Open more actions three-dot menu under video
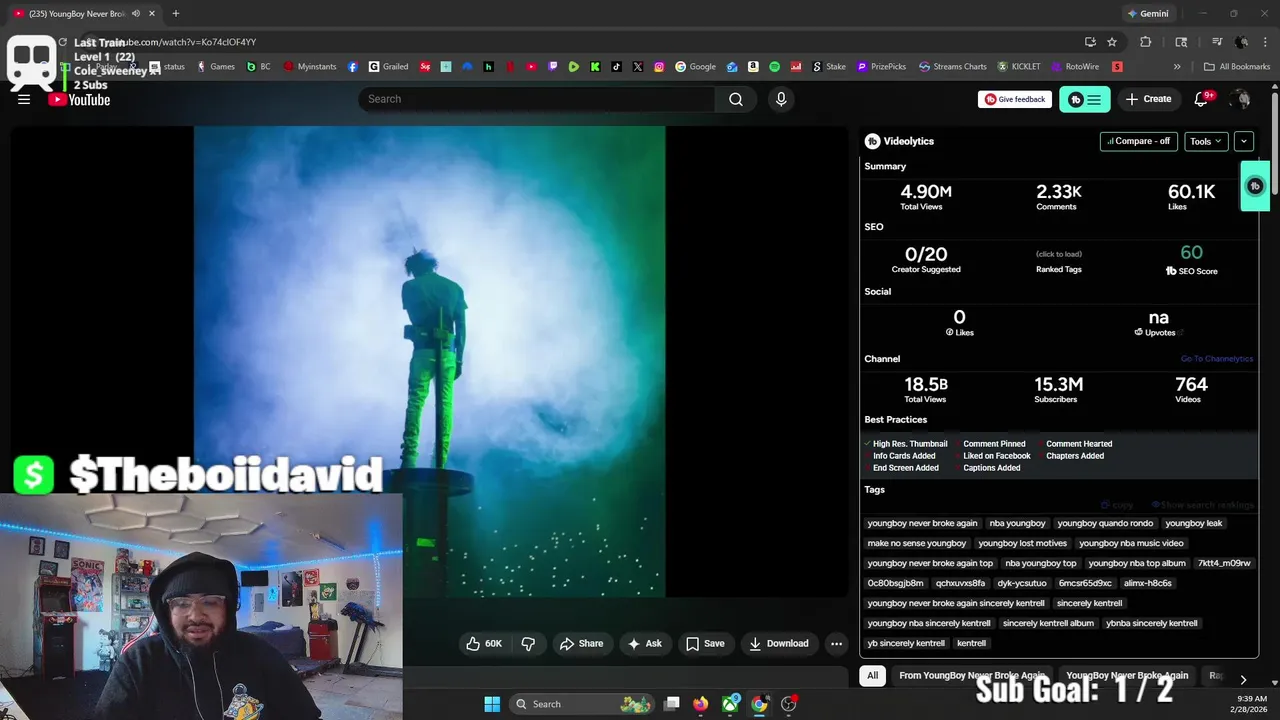Image resolution: width=1280 pixels, height=720 pixels. [x=837, y=643]
